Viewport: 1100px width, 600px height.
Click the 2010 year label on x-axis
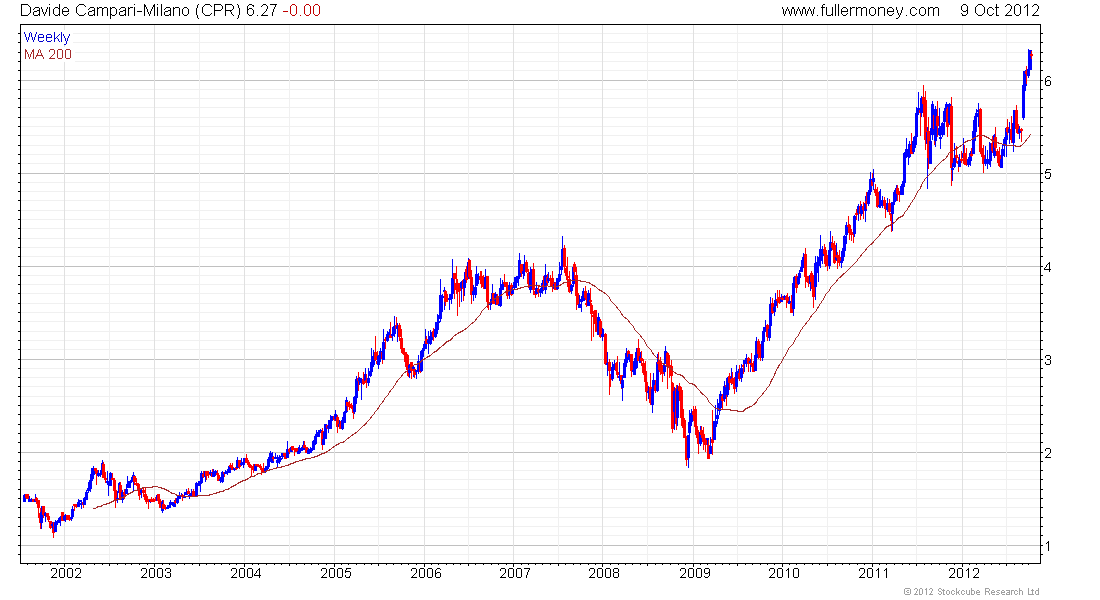784,573
